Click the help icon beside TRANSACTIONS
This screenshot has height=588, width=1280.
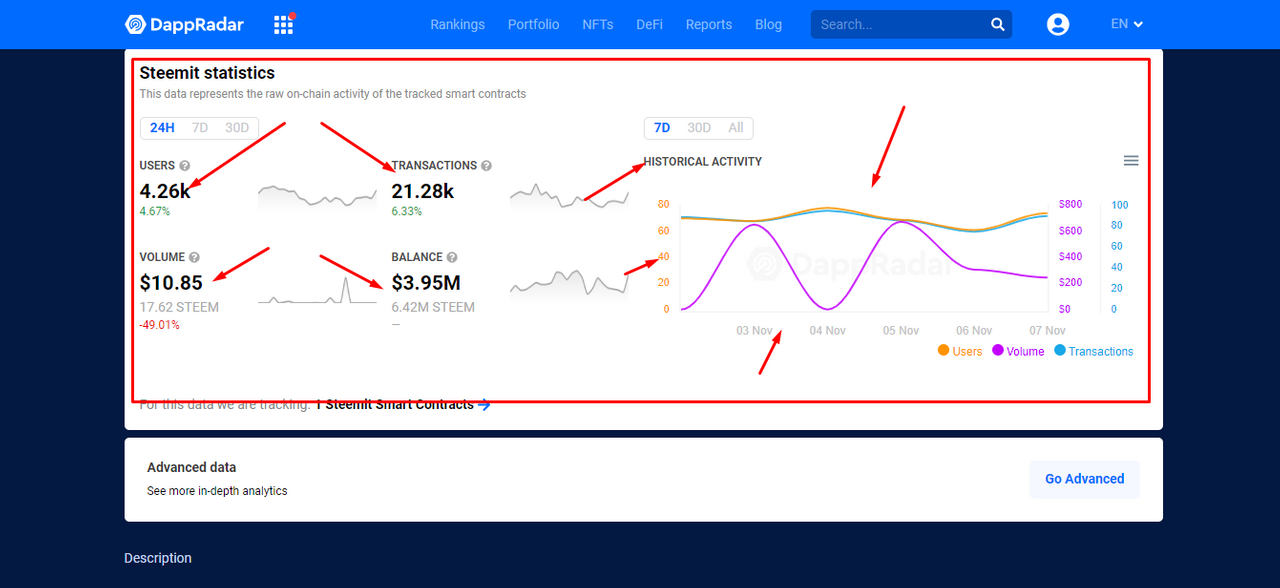point(486,166)
